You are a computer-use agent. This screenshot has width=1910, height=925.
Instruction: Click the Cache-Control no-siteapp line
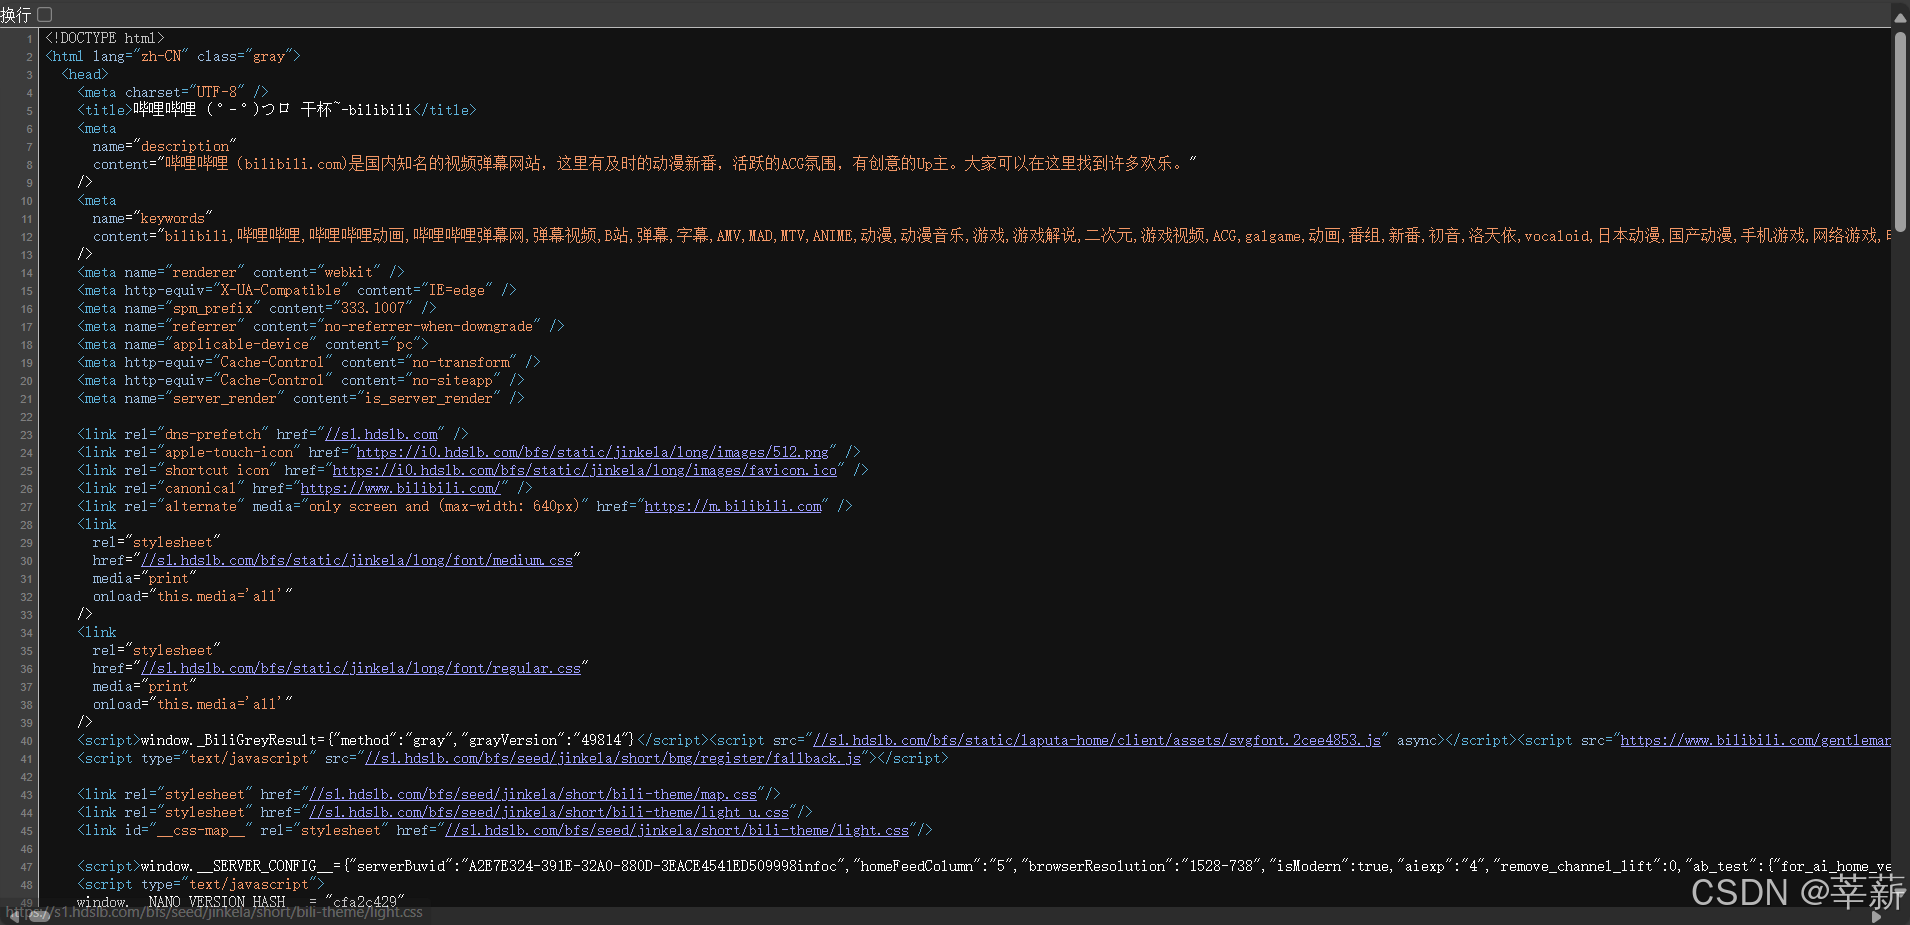point(301,380)
